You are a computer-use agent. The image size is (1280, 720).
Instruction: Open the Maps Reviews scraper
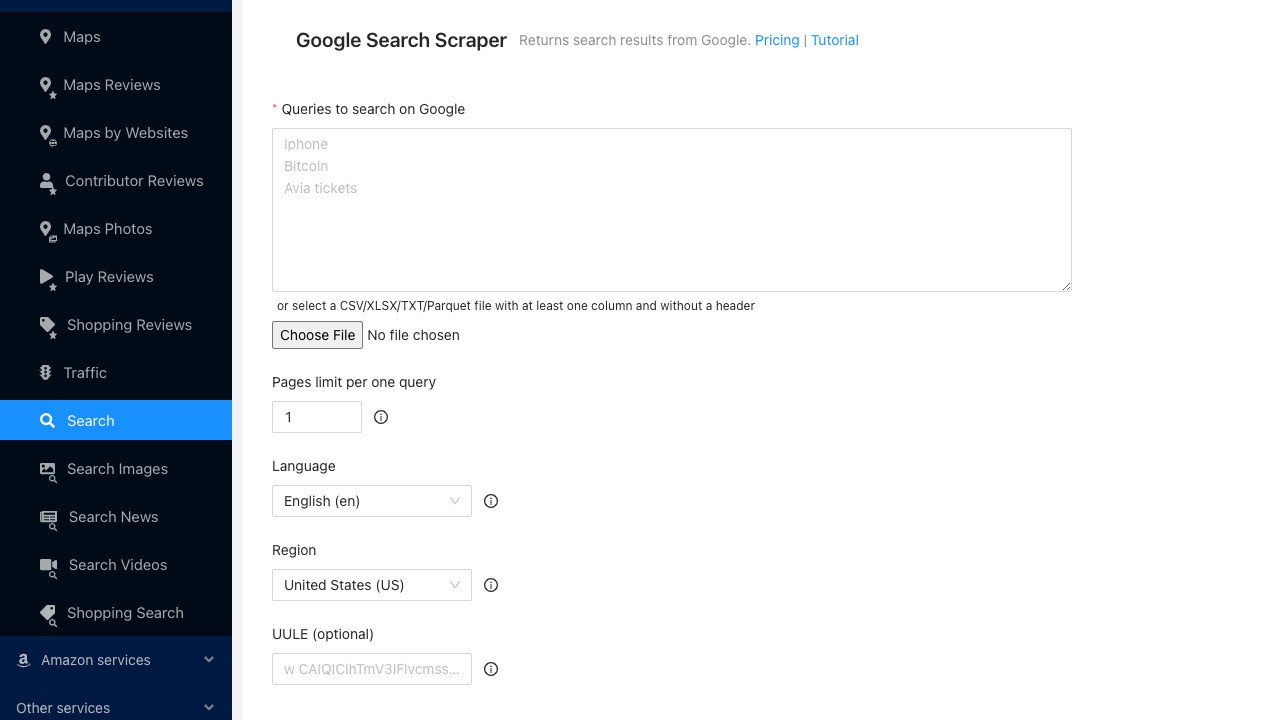click(112, 85)
